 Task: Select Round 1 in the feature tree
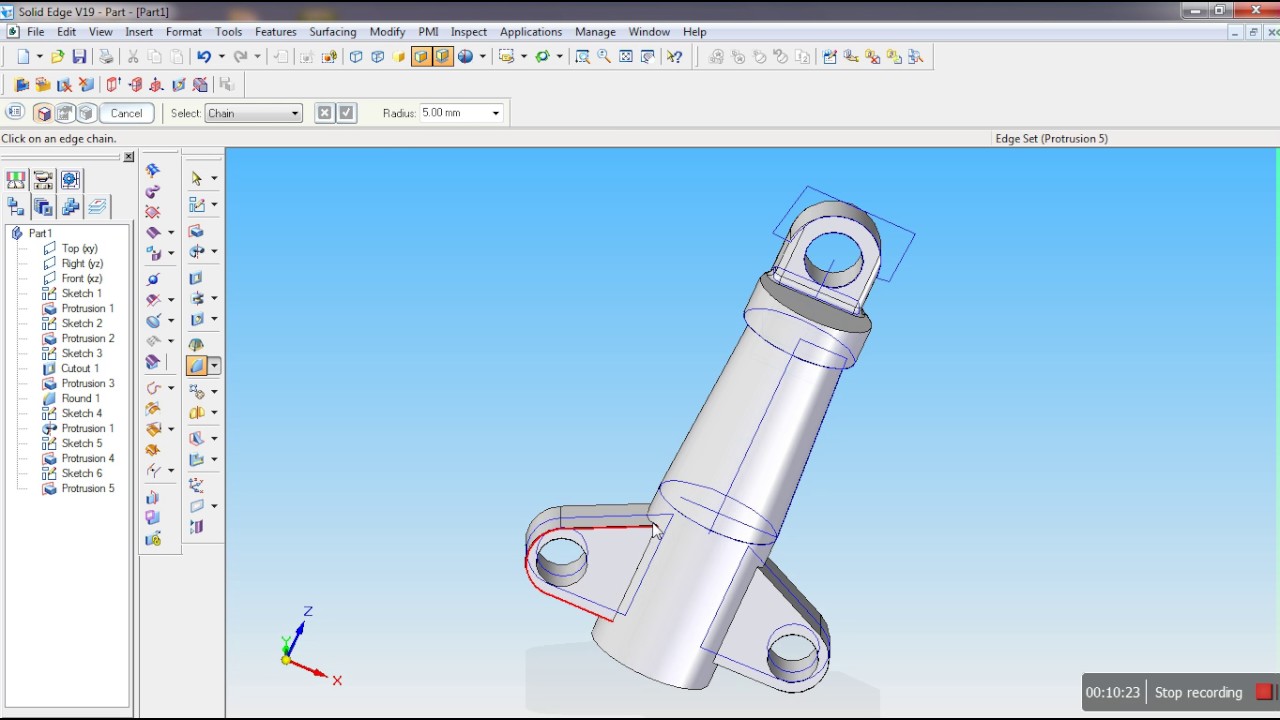[x=80, y=398]
